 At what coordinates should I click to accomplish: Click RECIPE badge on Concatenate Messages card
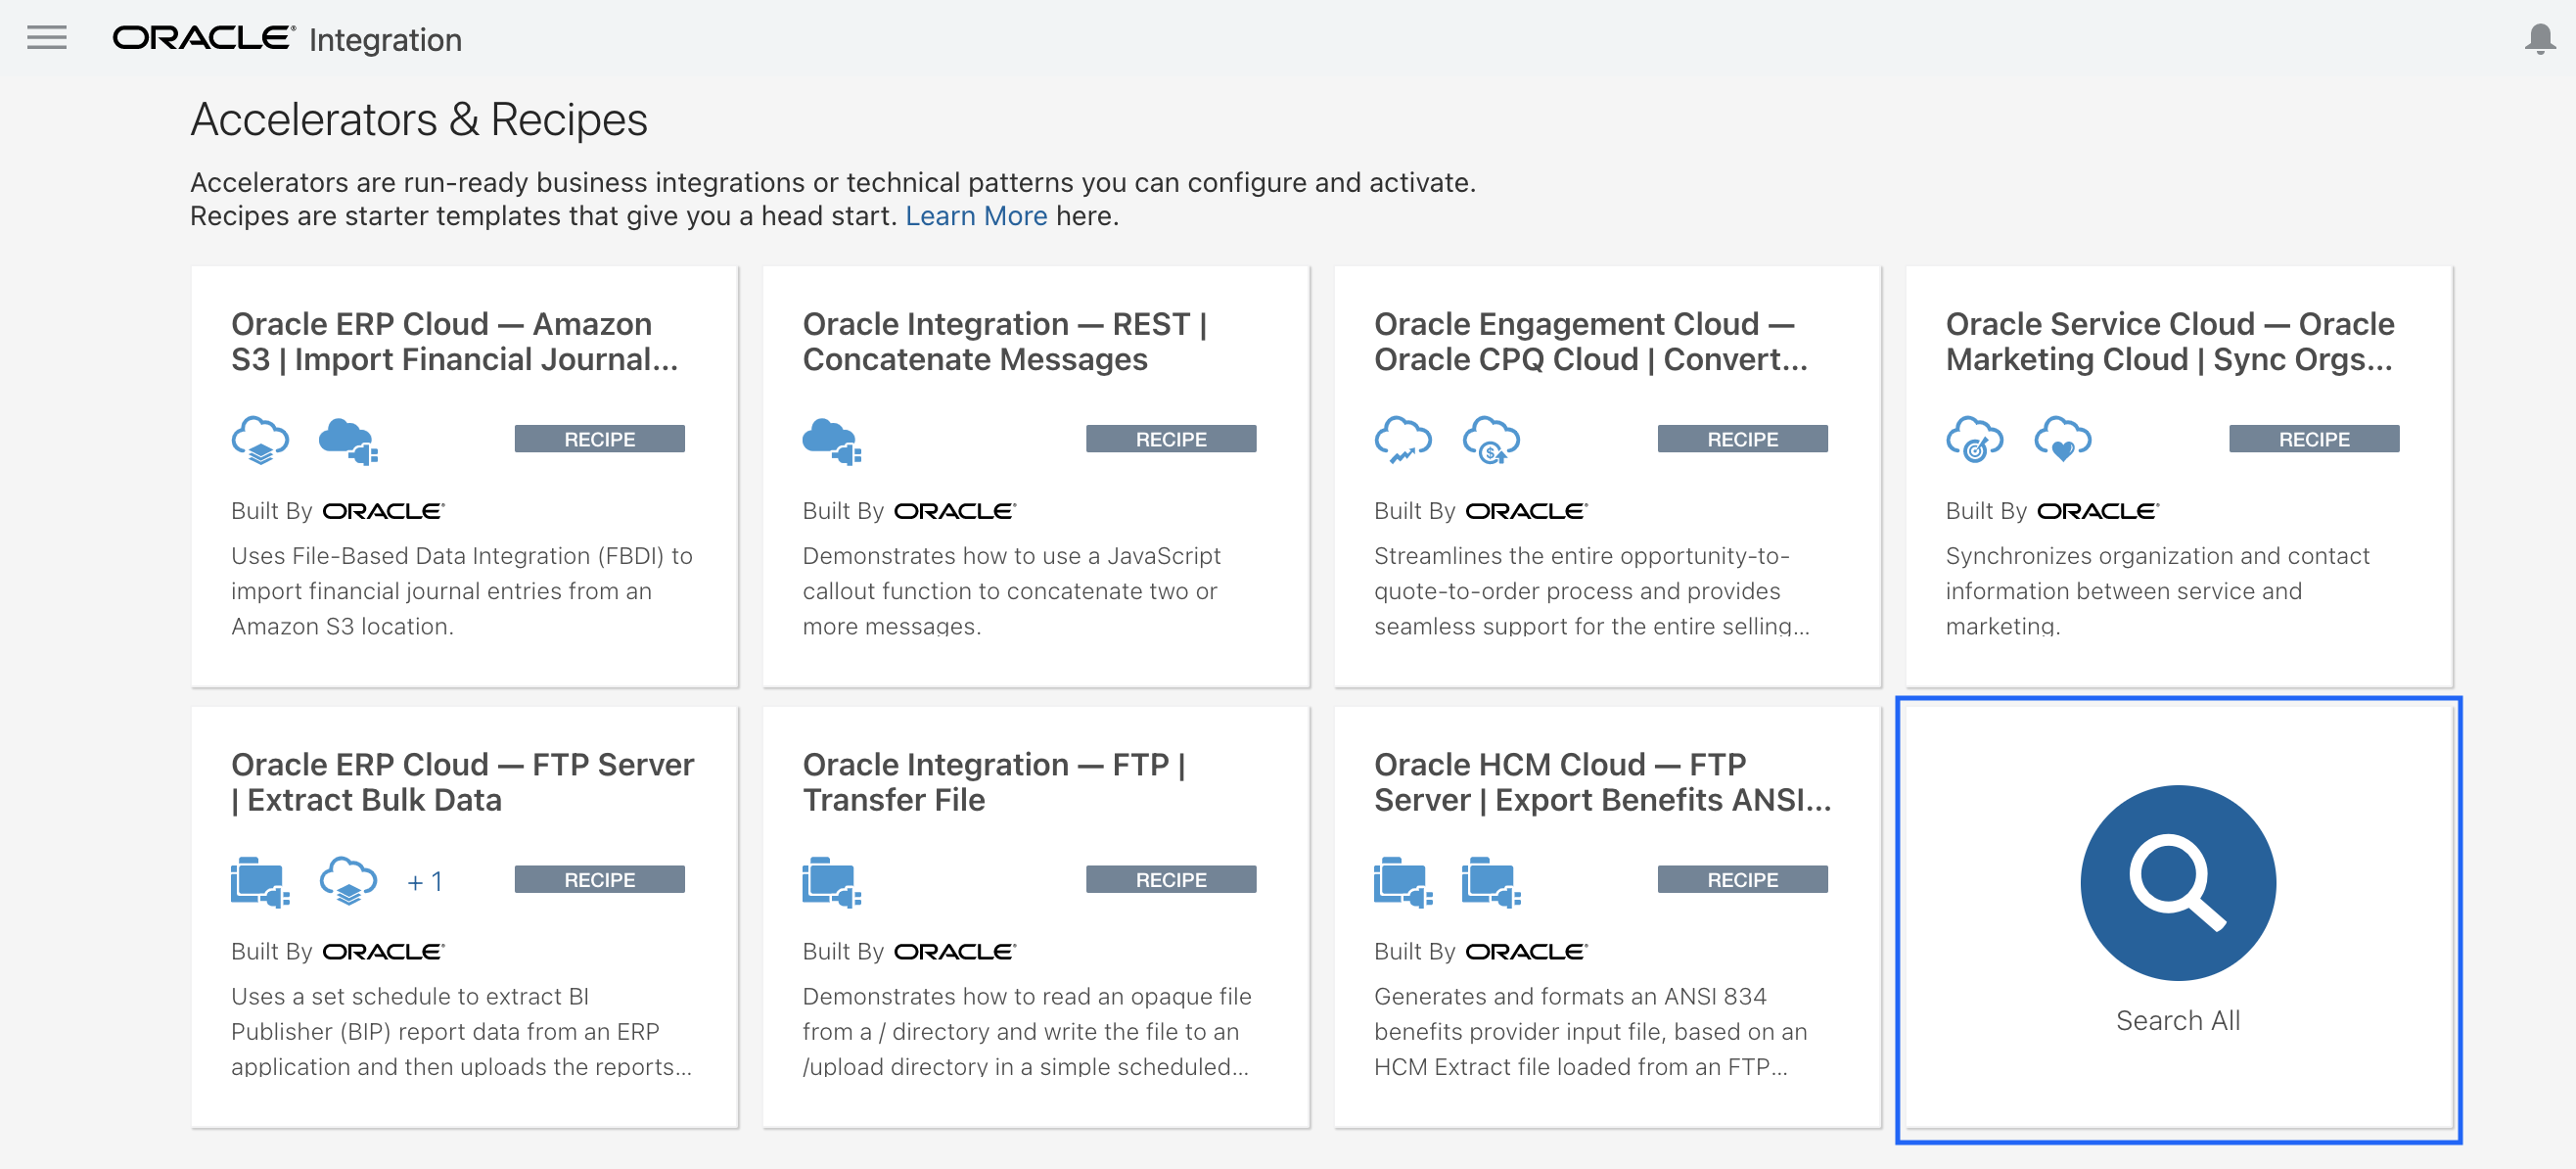1170,439
